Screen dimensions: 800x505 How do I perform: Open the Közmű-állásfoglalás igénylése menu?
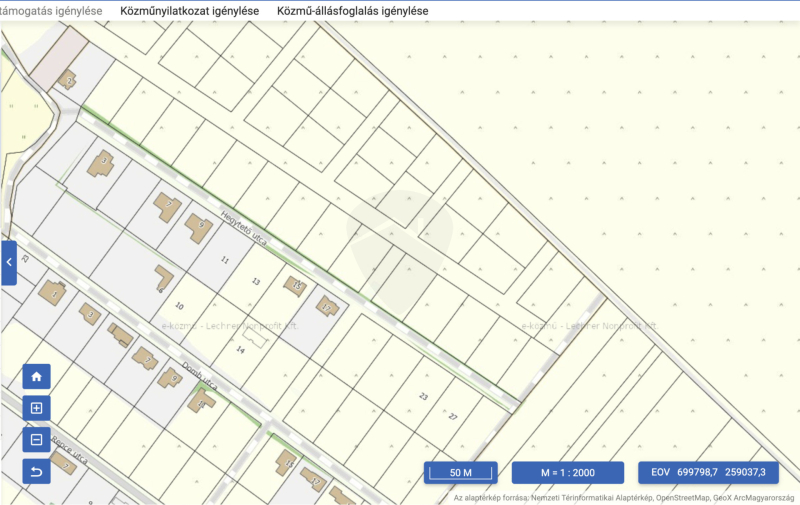(353, 11)
